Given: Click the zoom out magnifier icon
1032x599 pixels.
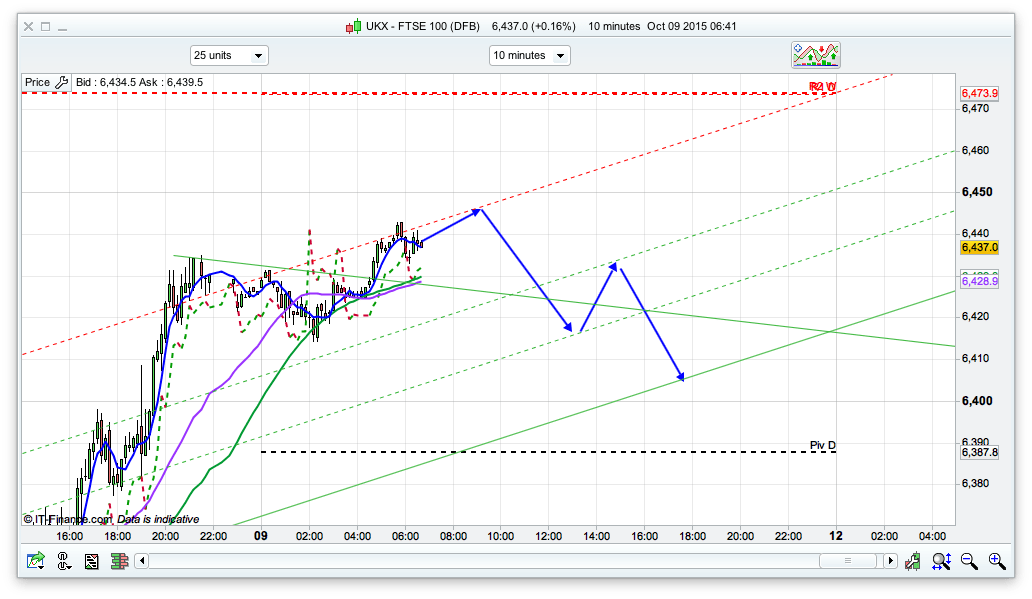Looking at the screenshot, I should coord(968,561).
